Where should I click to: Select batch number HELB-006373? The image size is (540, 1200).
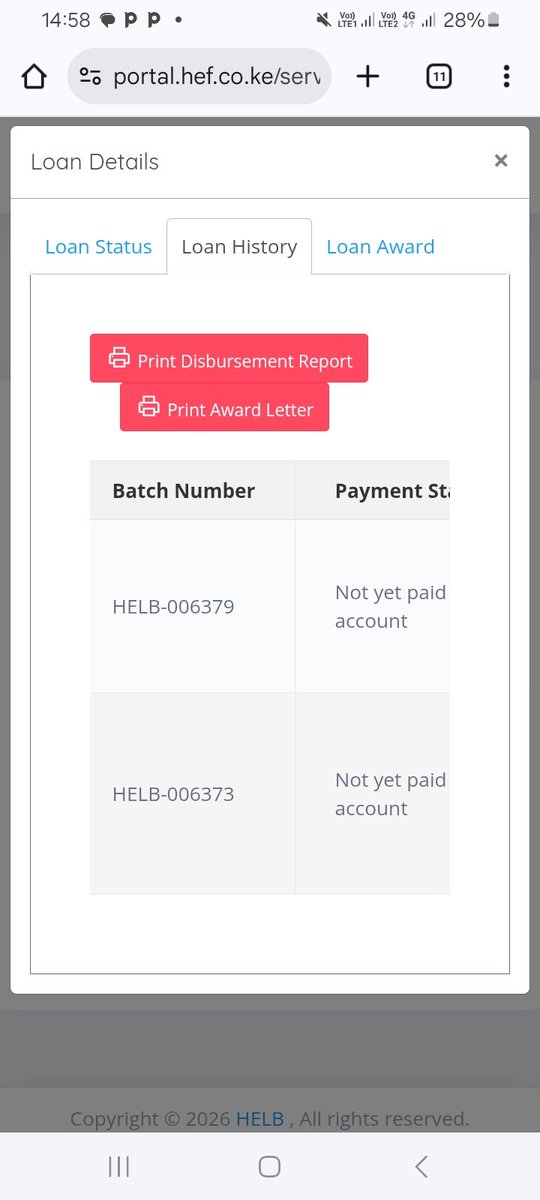click(x=173, y=795)
